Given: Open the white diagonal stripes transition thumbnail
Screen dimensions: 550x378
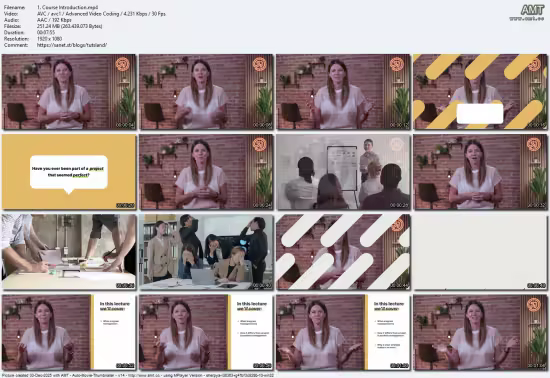Looking at the screenshot, I should click(343, 252).
